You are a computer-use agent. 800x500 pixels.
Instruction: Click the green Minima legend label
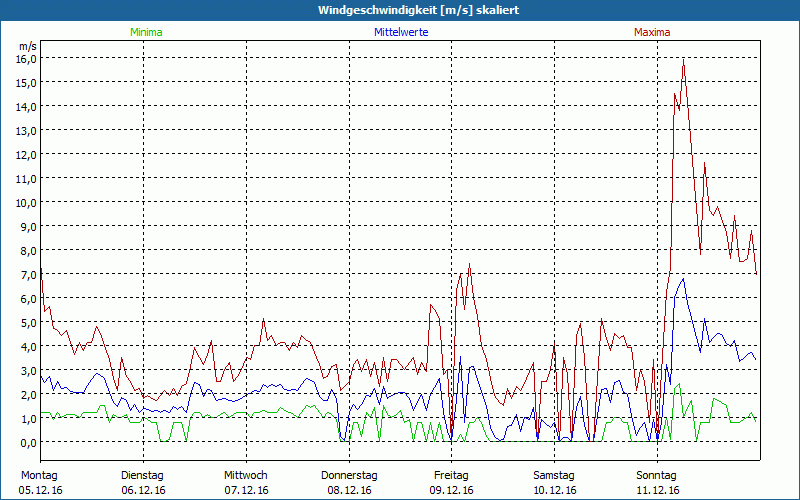(146, 32)
